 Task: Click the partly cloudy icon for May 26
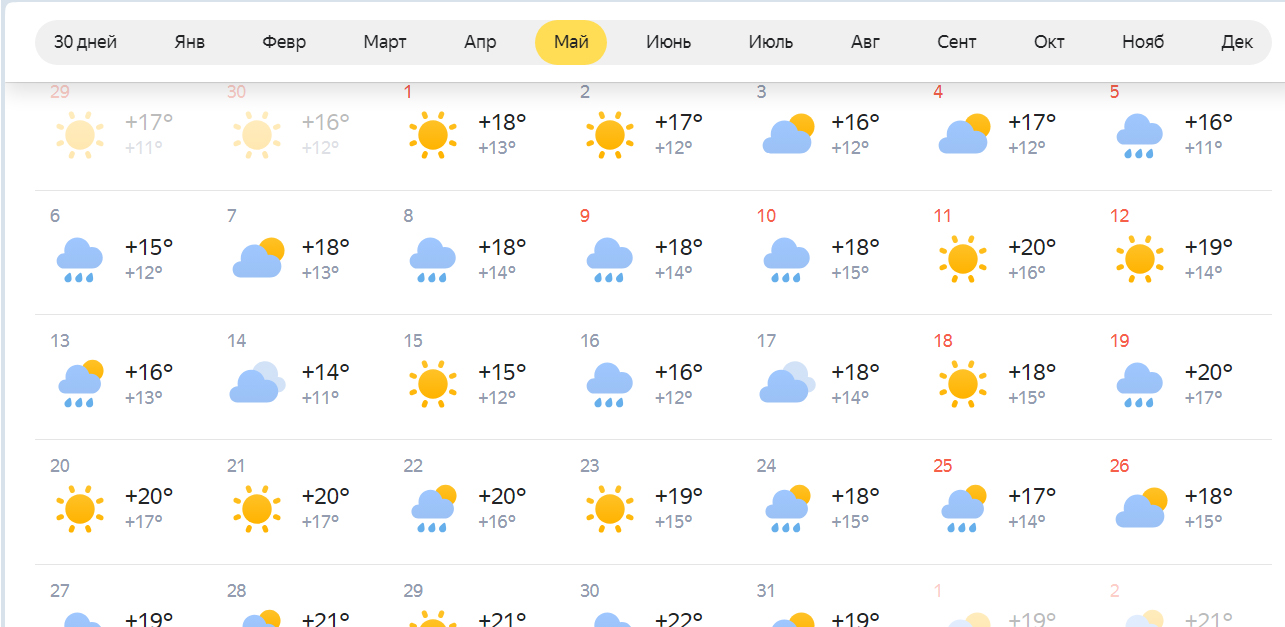pos(1141,508)
